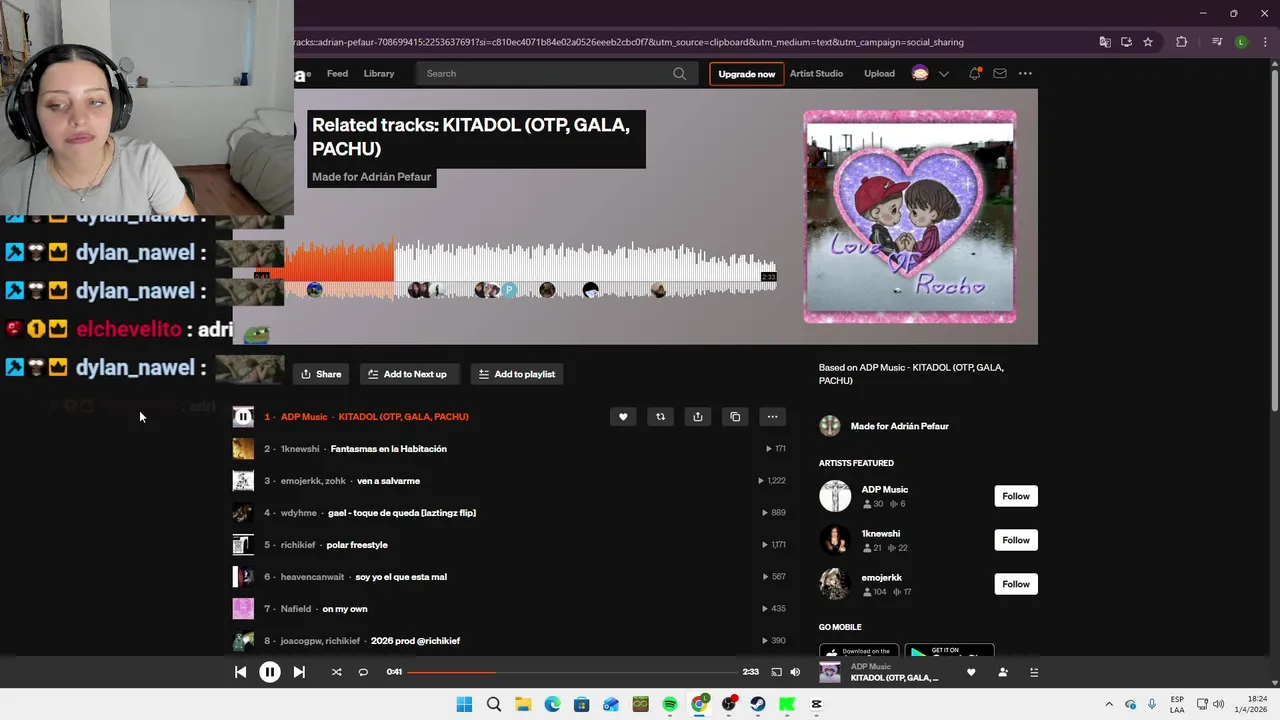Open ADP Music artist profile in sidebar
This screenshot has width=1280, height=720.
(x=884, y=490)
